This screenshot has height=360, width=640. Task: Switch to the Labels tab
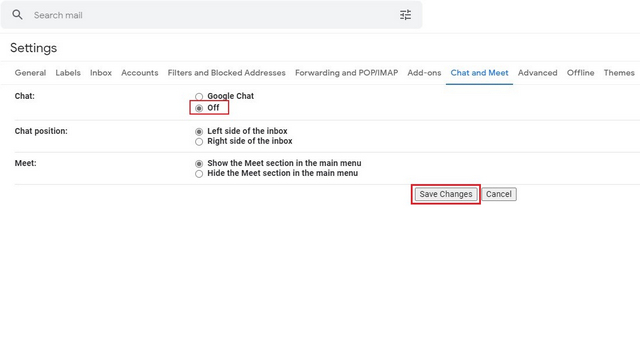(x=68, y=73)
